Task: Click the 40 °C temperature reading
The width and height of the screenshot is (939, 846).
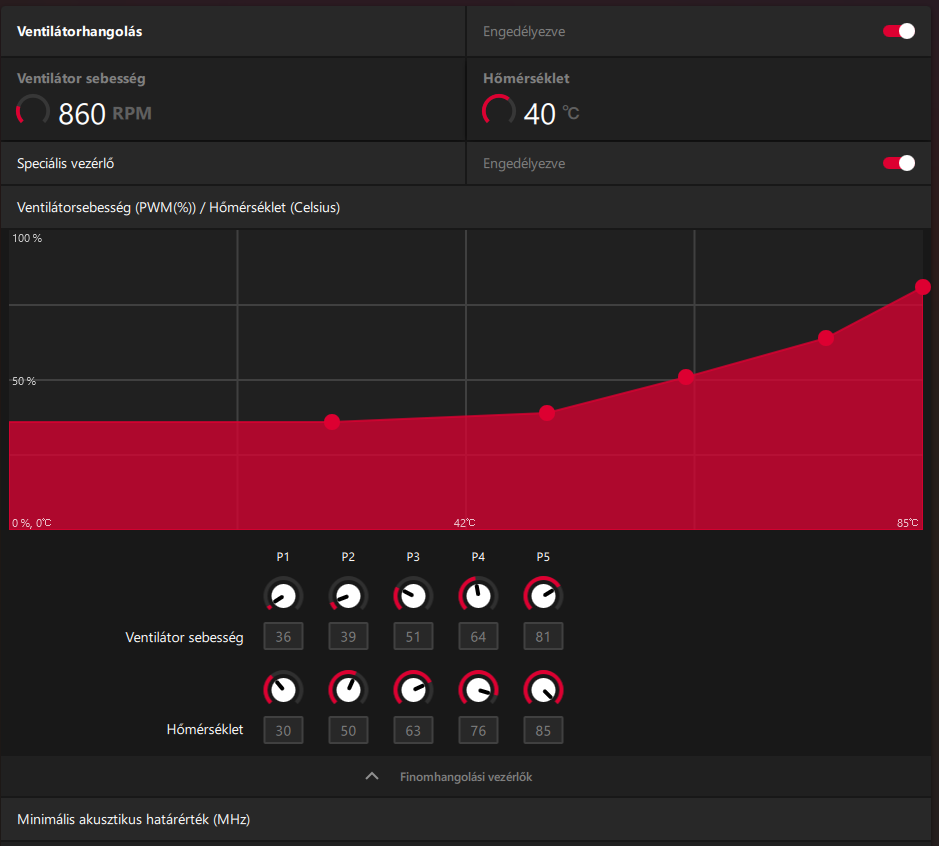Action: click(x=552, y=113)
